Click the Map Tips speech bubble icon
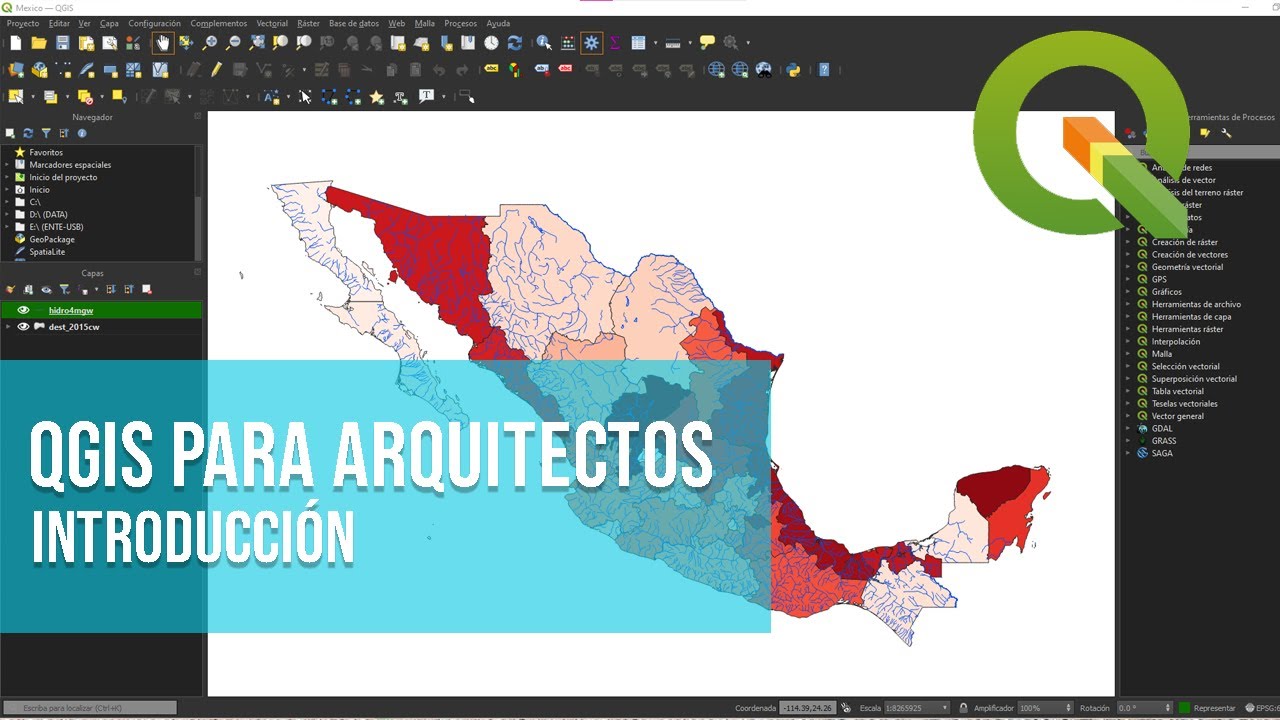This screenshot has width=1280, height=720. [708, 43]
